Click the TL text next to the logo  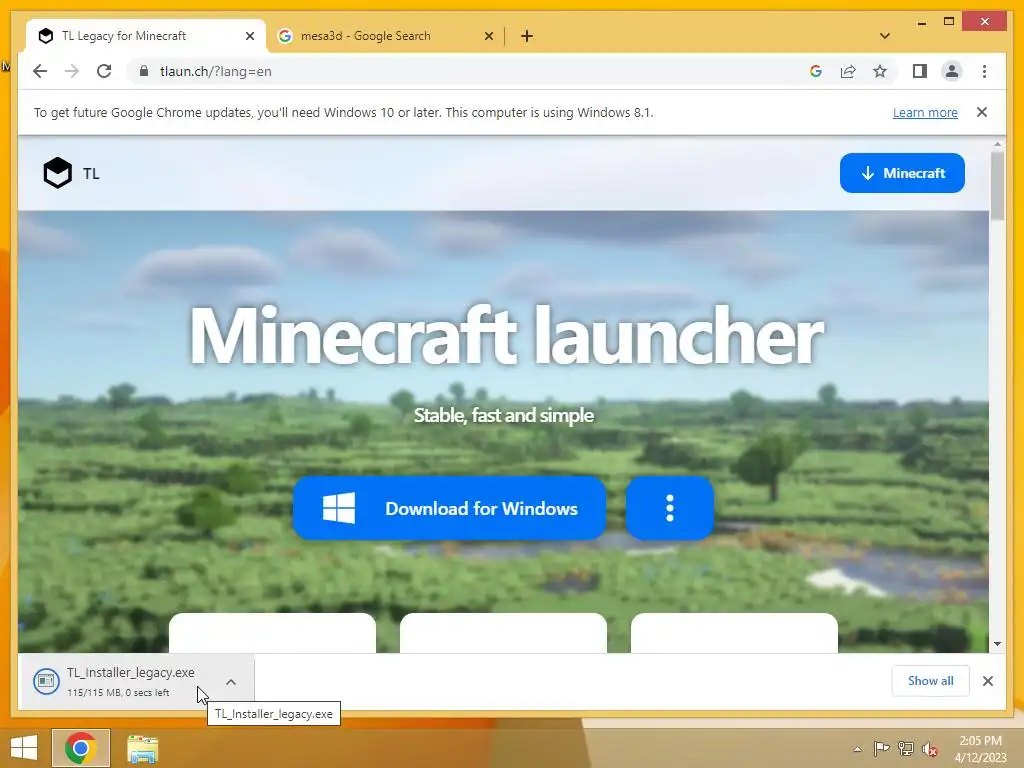pyautogui.click(x=91, y=174)
